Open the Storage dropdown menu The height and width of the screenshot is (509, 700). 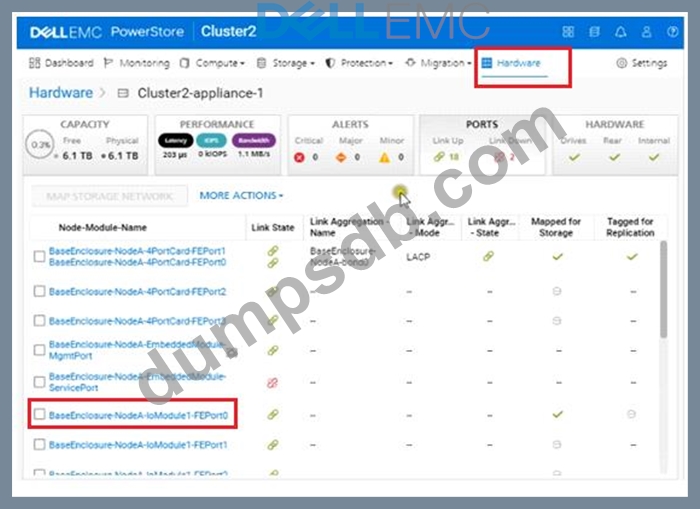click(286, 63)
